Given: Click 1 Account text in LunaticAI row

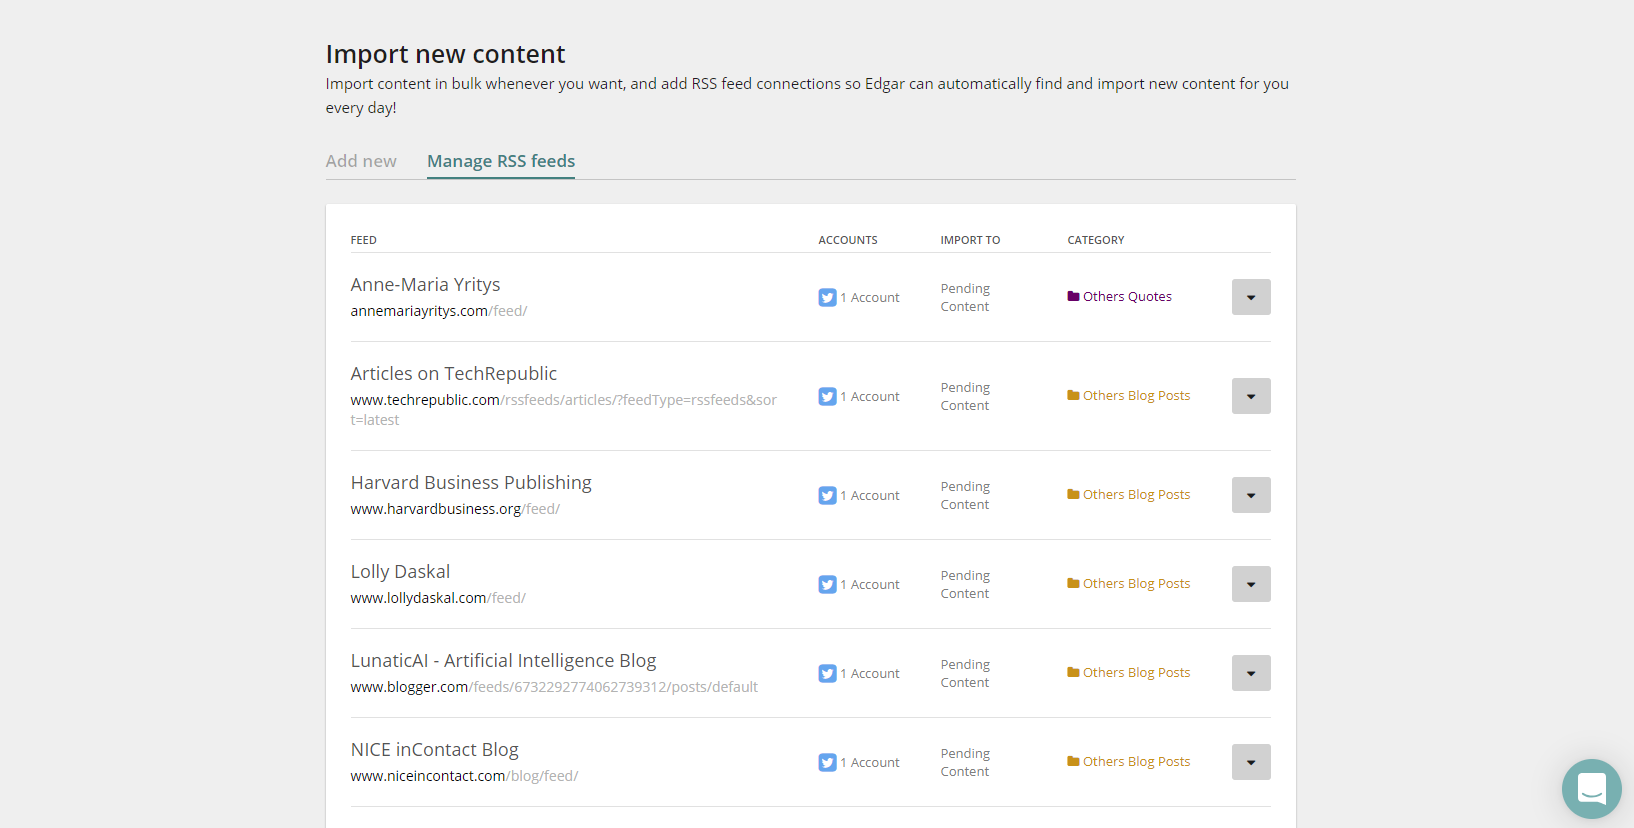Looking at the screenshot, I should point(870,674).
